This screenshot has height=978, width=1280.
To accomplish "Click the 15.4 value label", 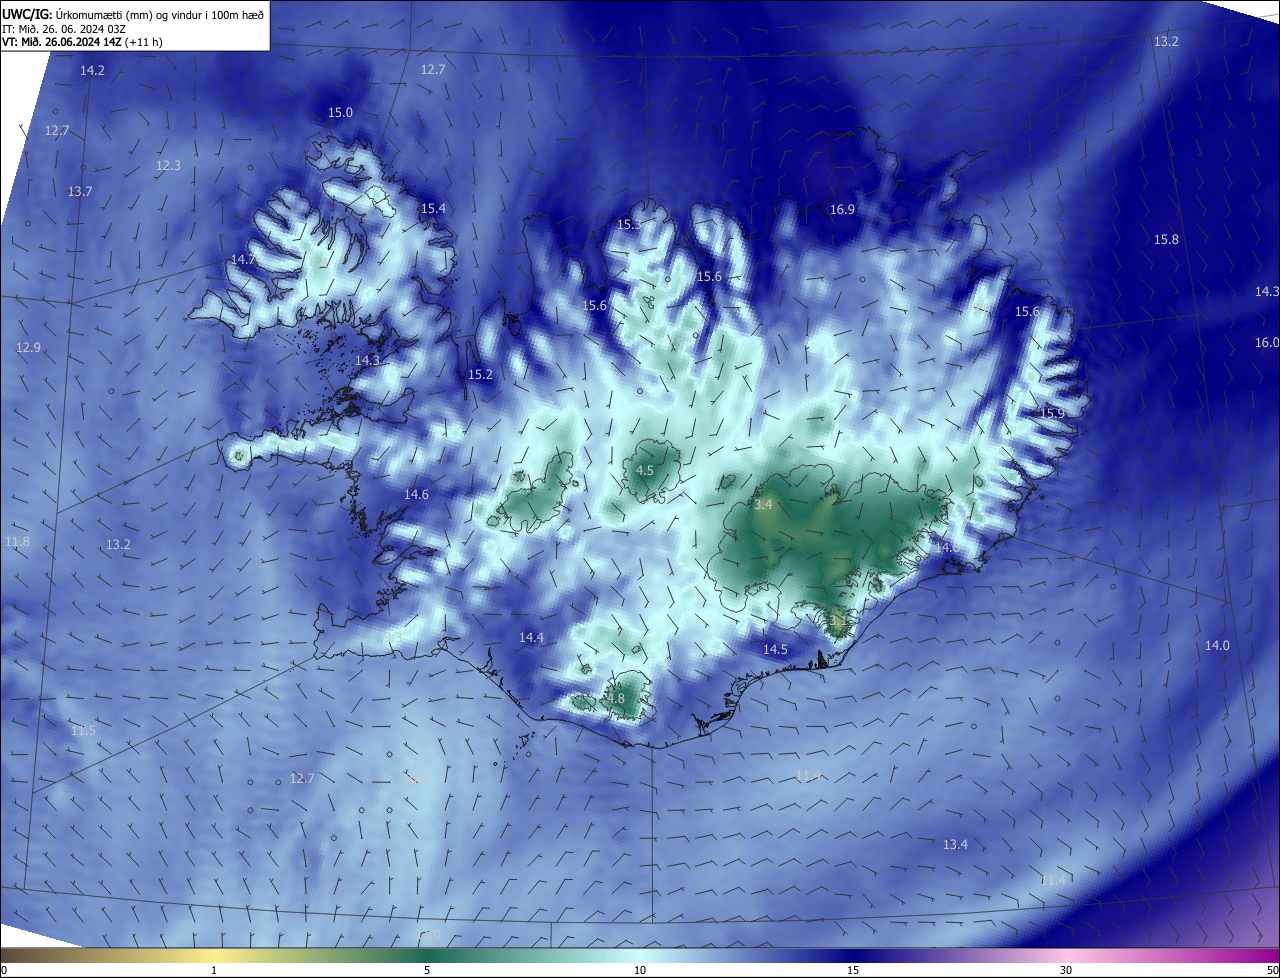I will (433, 209).
